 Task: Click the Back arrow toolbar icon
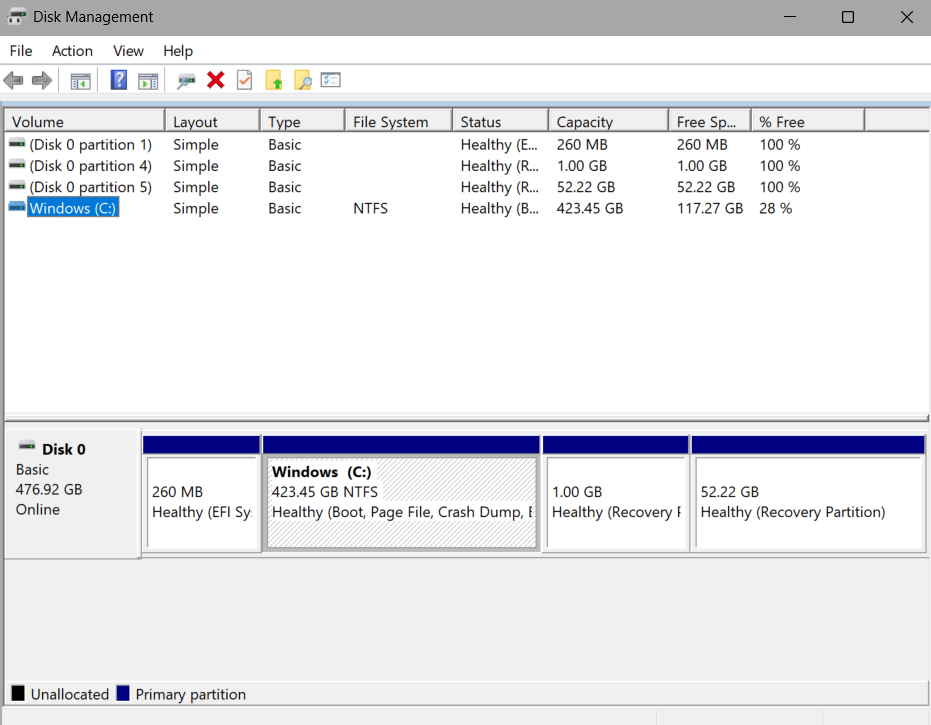click(x=13, y=80)
